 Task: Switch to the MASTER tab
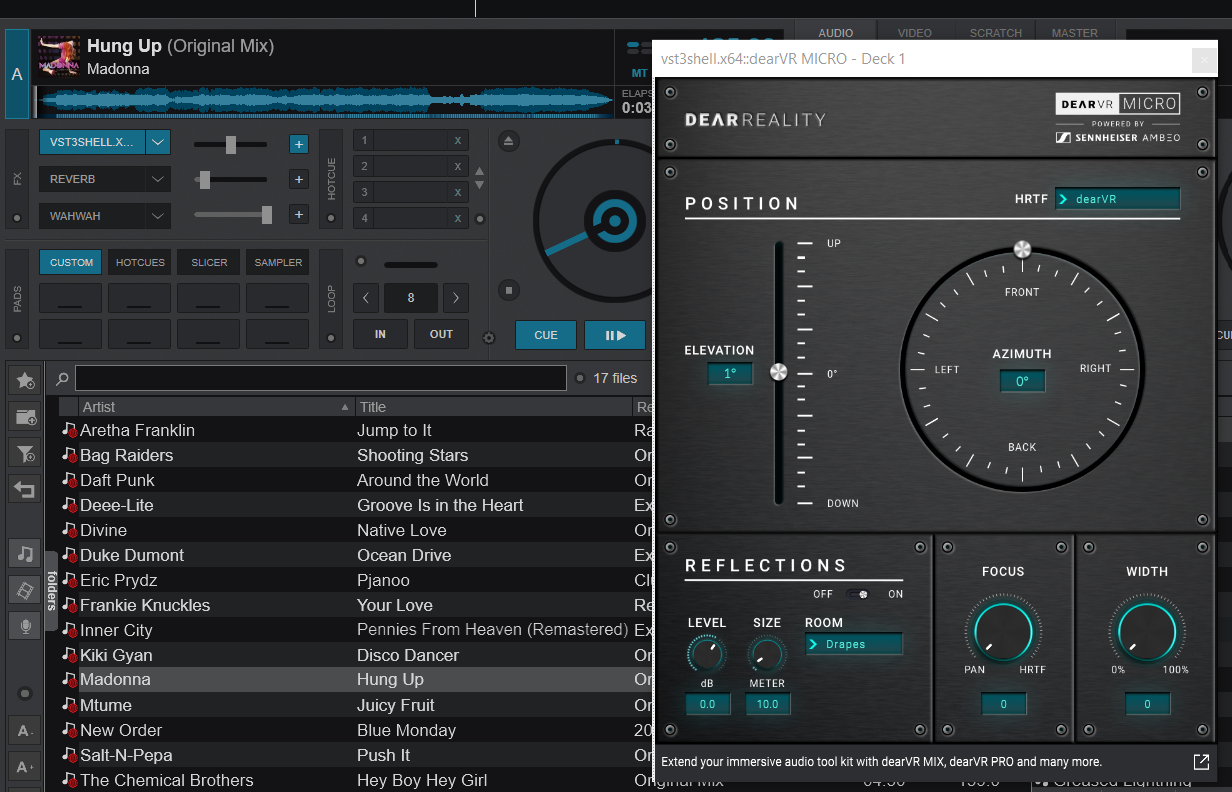(1075, 33)
